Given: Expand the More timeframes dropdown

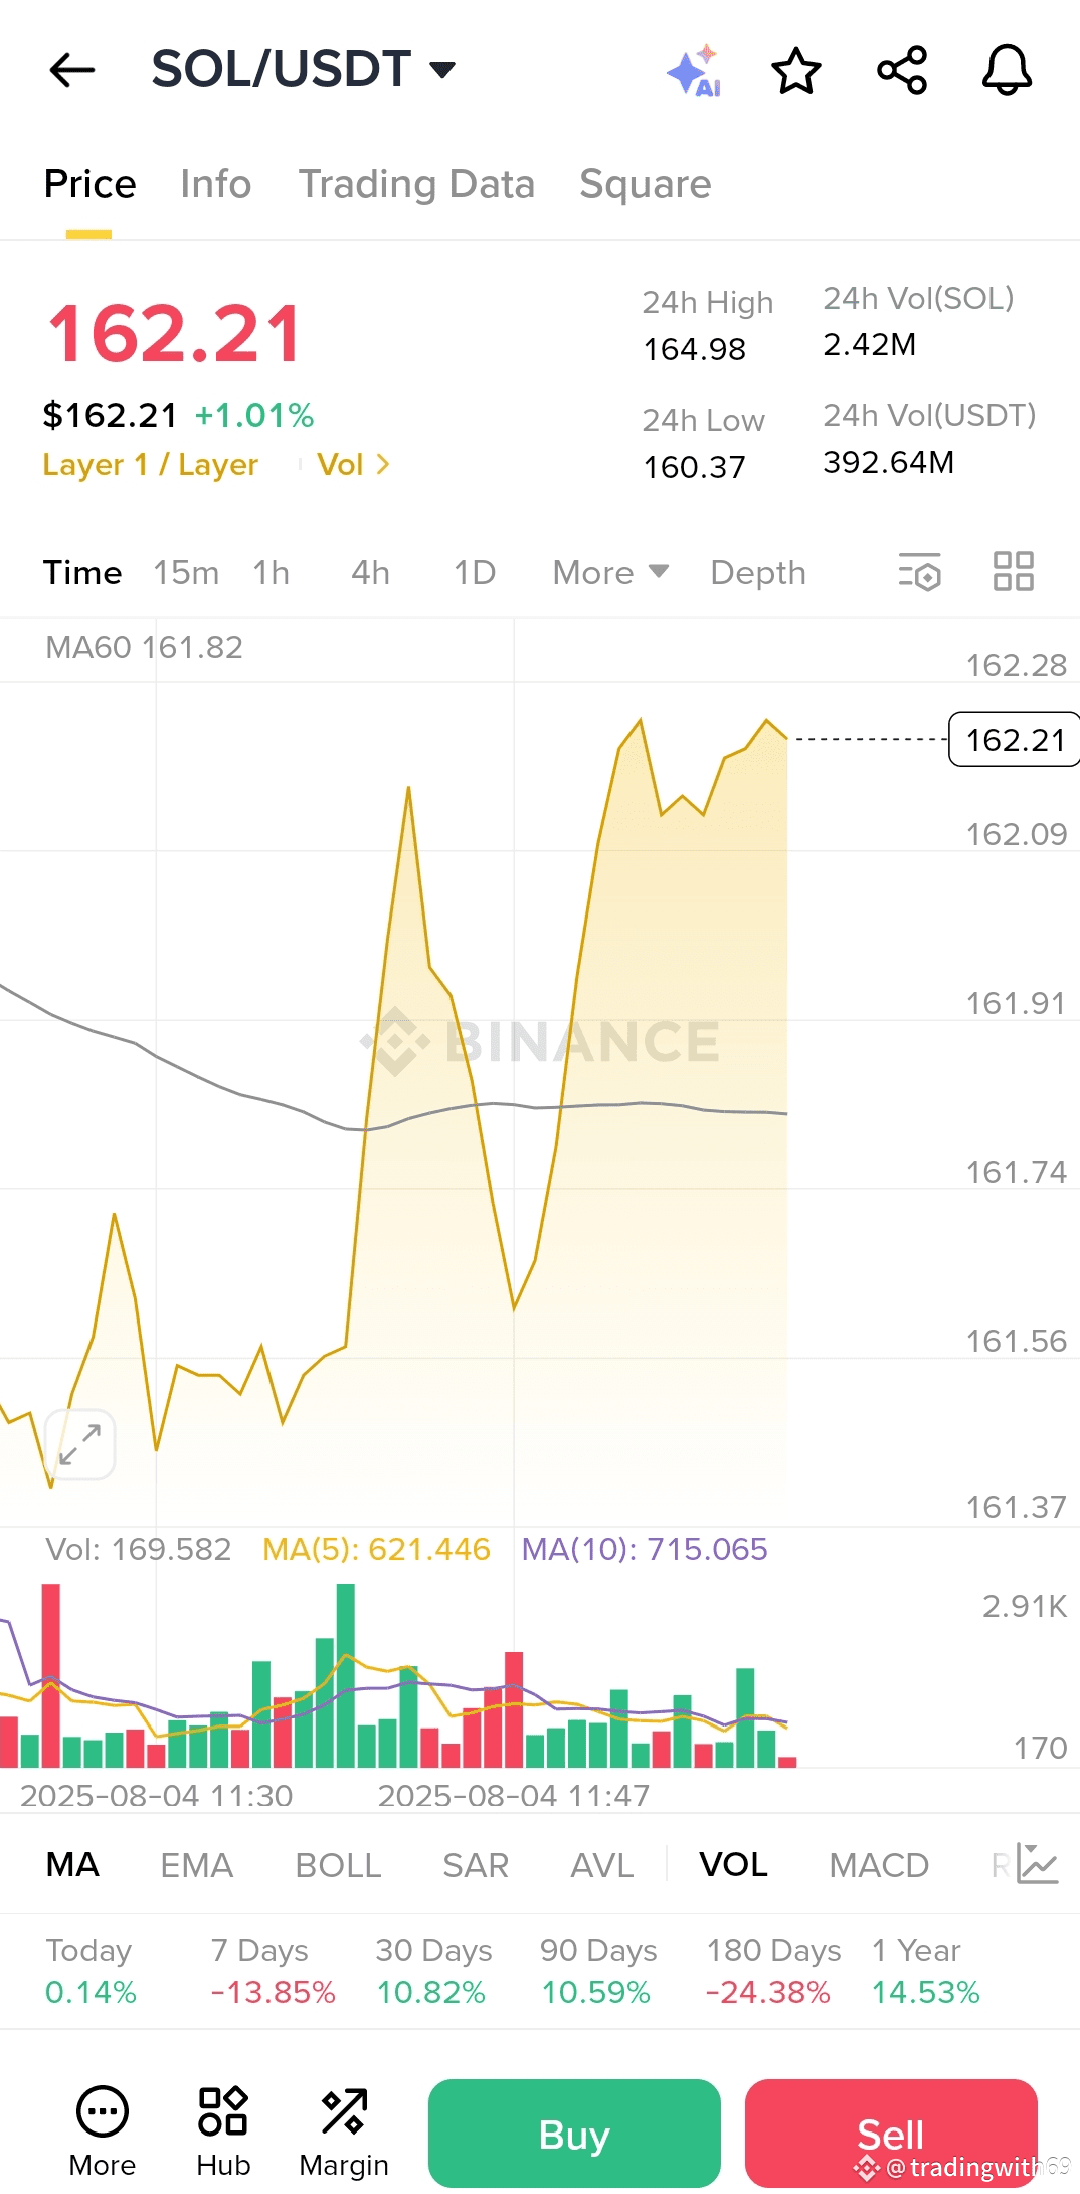Looking at the screenshot, I should tap(610, 573).
